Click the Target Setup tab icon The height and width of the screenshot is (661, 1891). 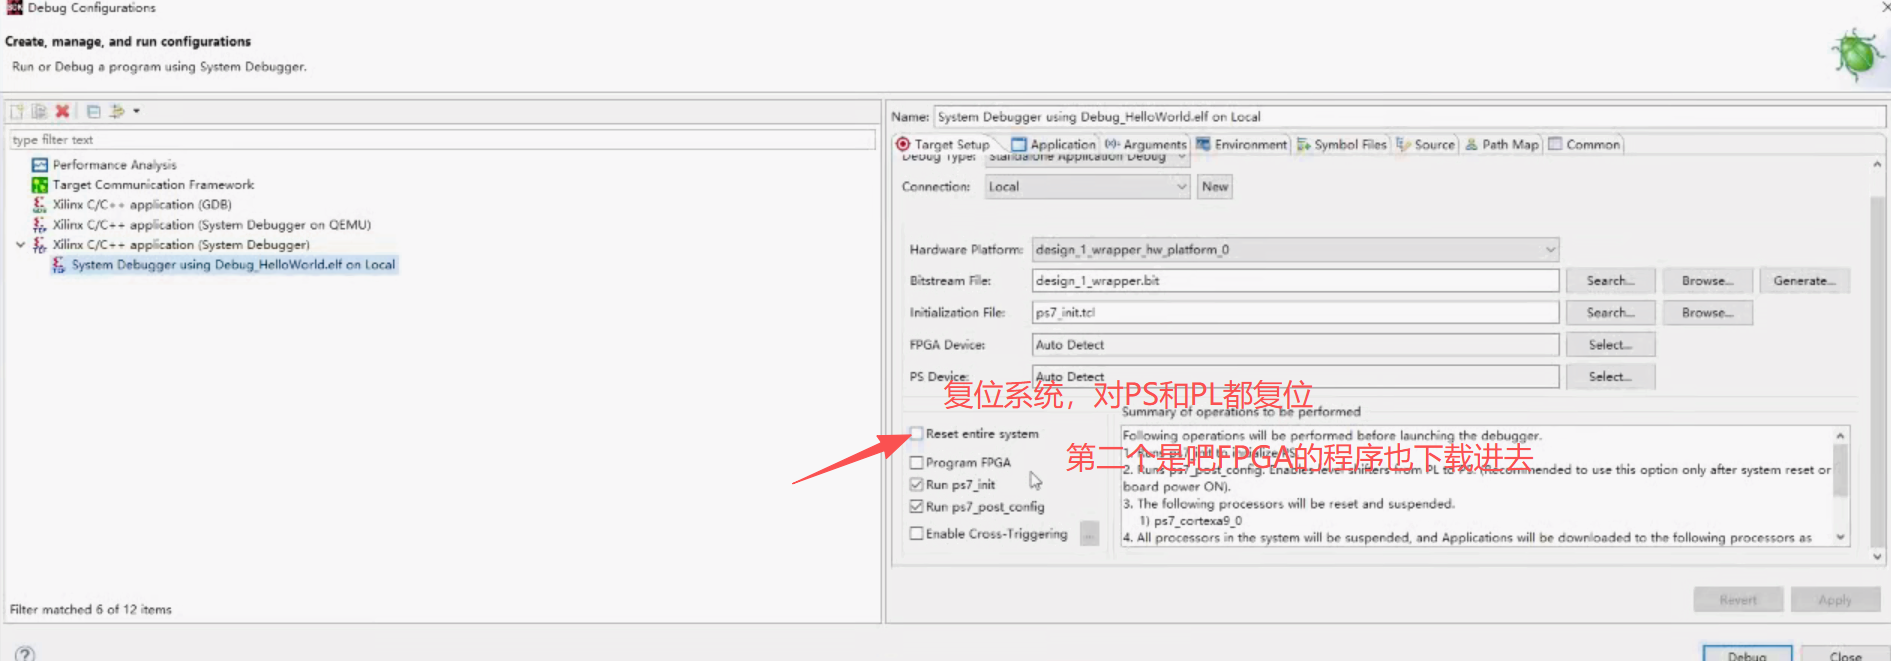(x=903, y=144)
